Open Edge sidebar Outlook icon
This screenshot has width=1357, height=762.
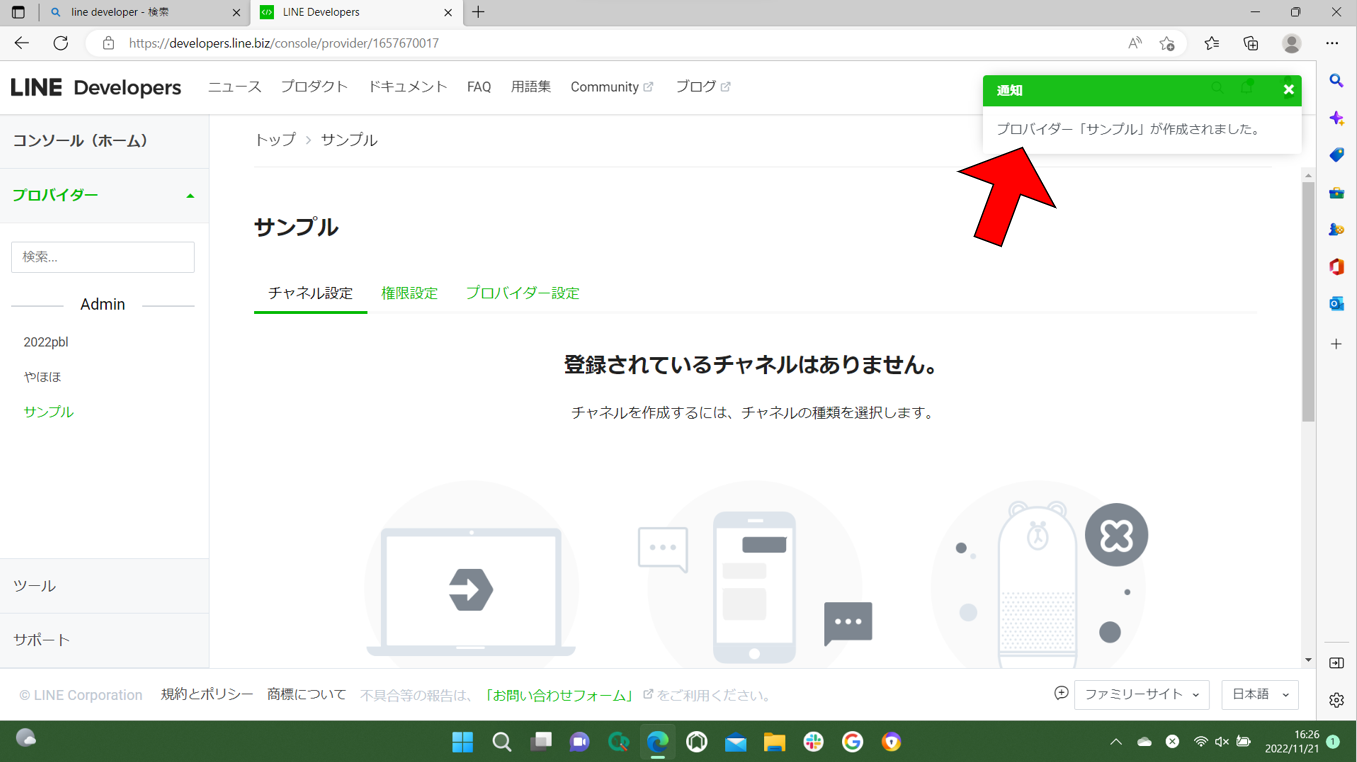point(1336,304)
